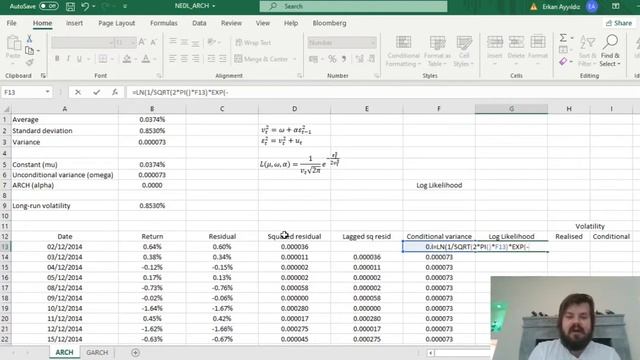Open the Undo history dropdown
This screenshot has height=360, width=640.
(x=94, y=6)
